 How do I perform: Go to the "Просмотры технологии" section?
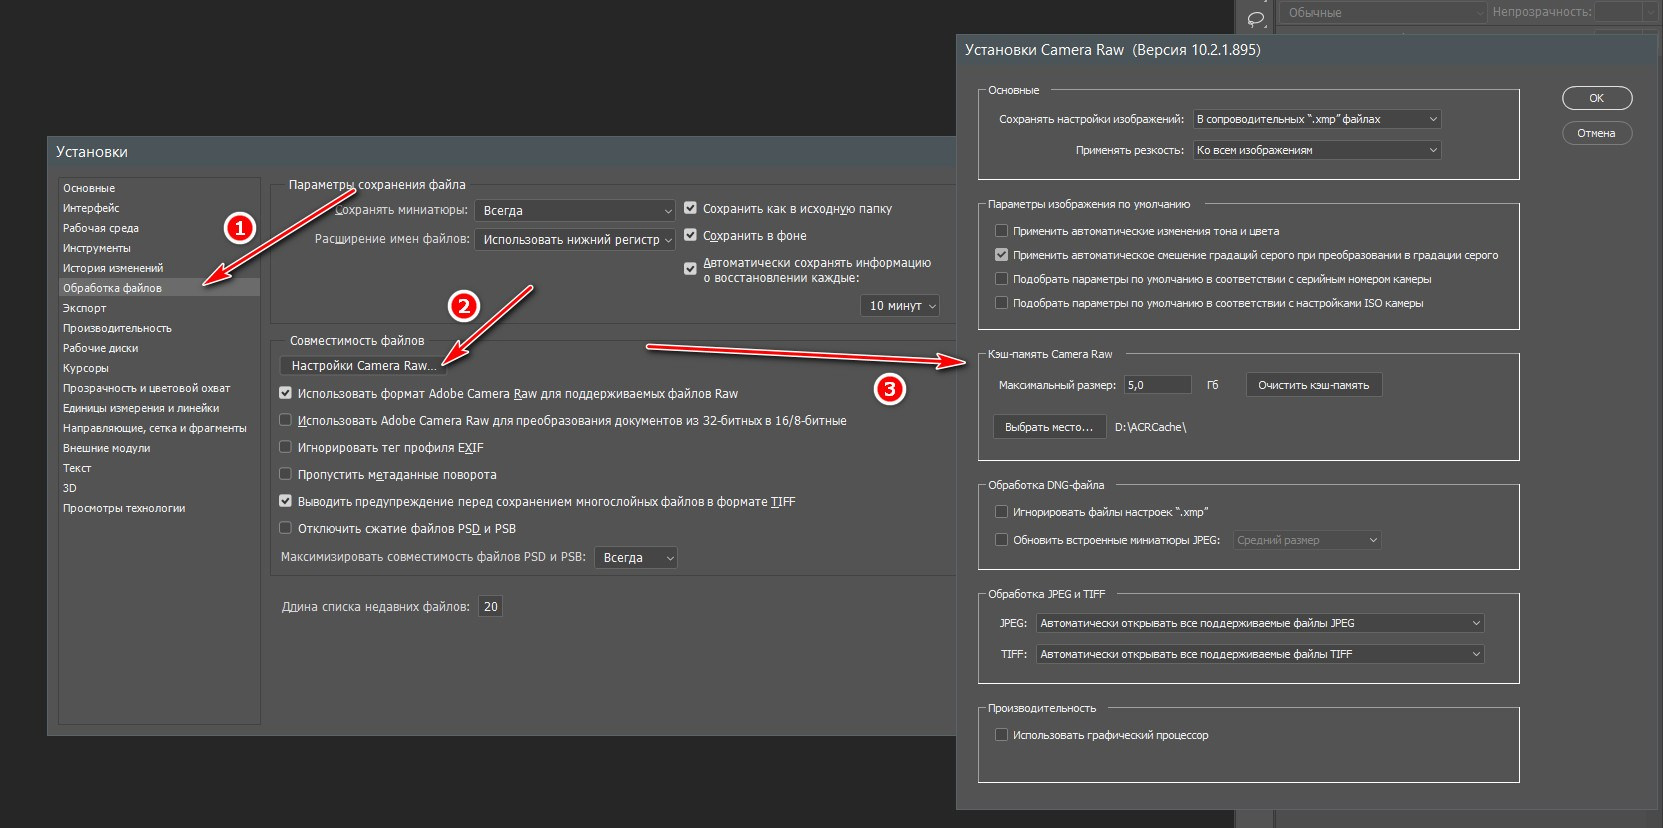[124, 508]
